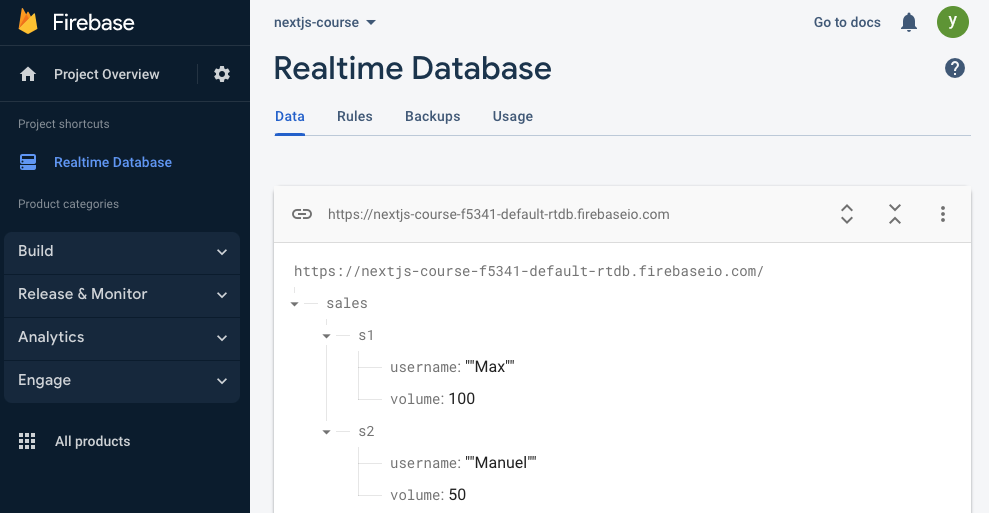The height and width of the screenshot is (513, 989).
Task: Expand the Build category
Action: [122, 251]
